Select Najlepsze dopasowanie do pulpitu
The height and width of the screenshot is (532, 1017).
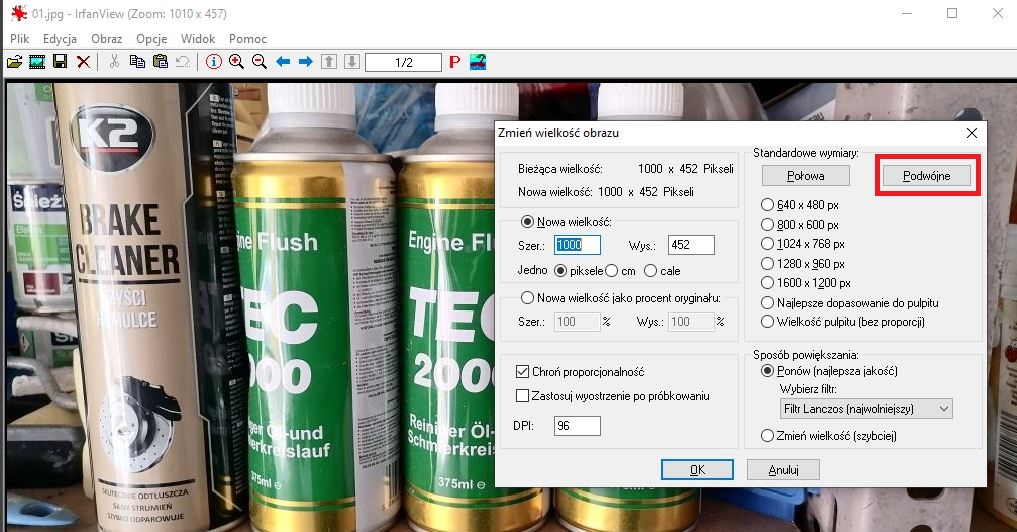(767, 303)
